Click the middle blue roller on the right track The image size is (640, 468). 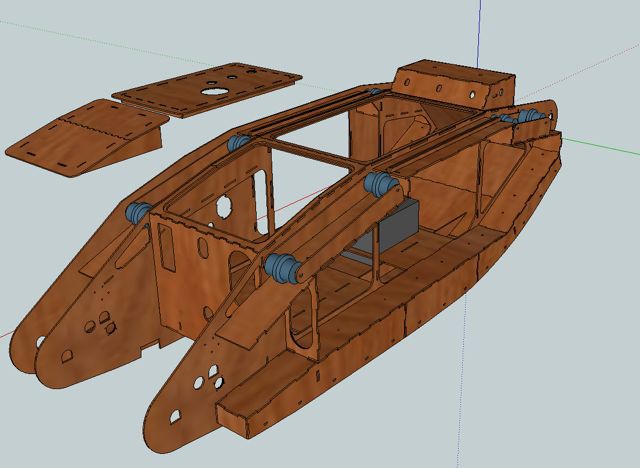378,184
